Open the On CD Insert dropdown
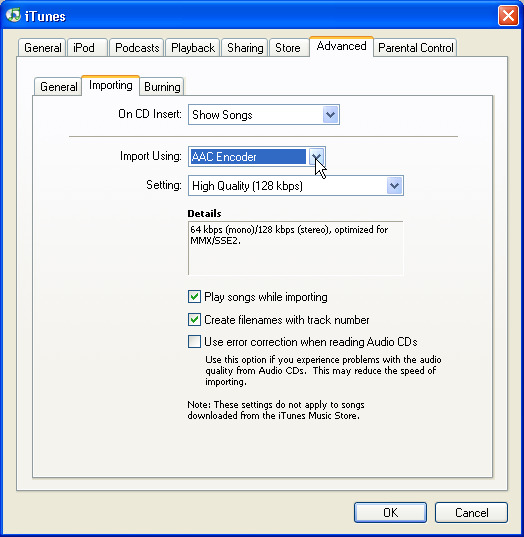 [264, 115]
